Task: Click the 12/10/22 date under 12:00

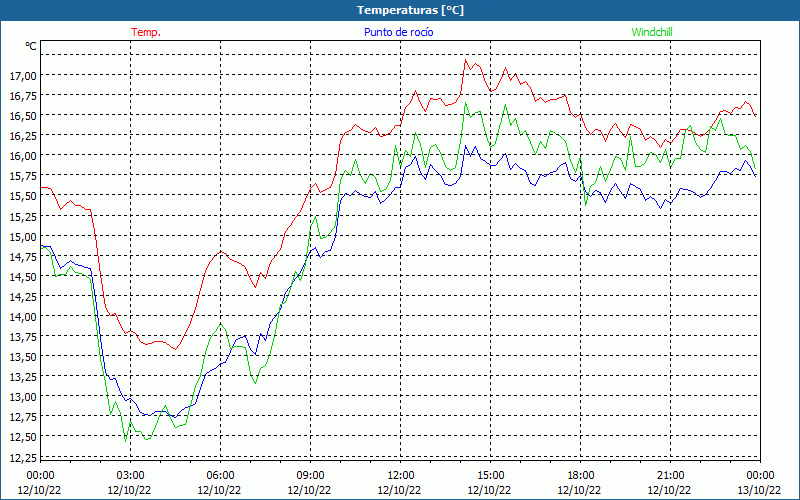Action: pyautogui.click(x=399, y=490)
